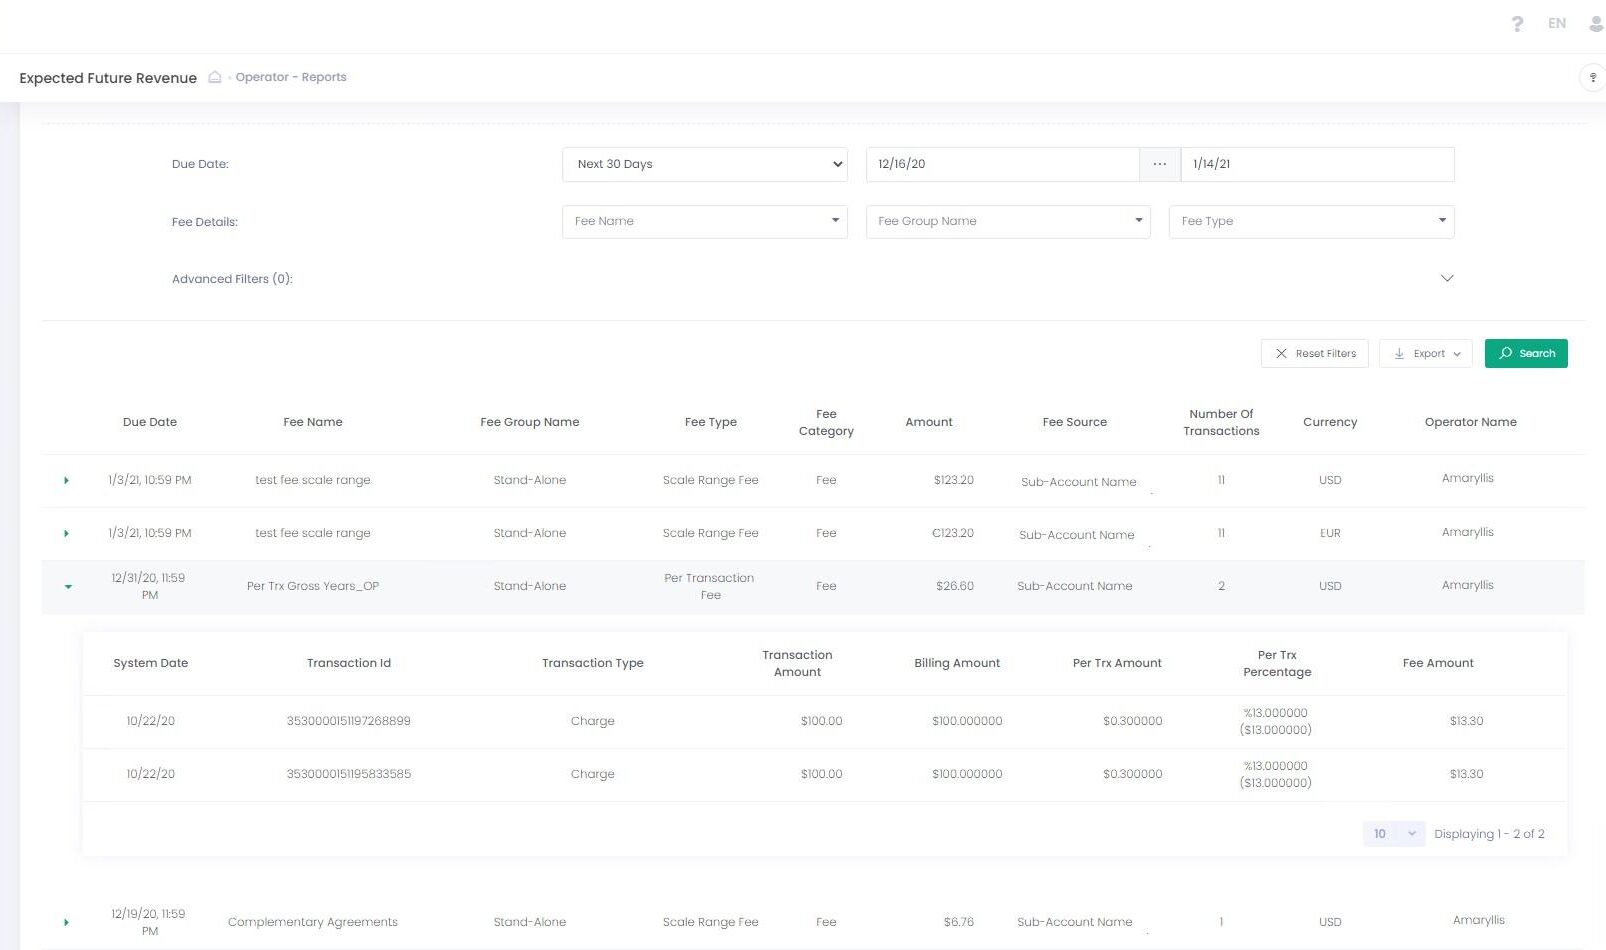
Task: Switch language via EN selector
Action: 1556,24
